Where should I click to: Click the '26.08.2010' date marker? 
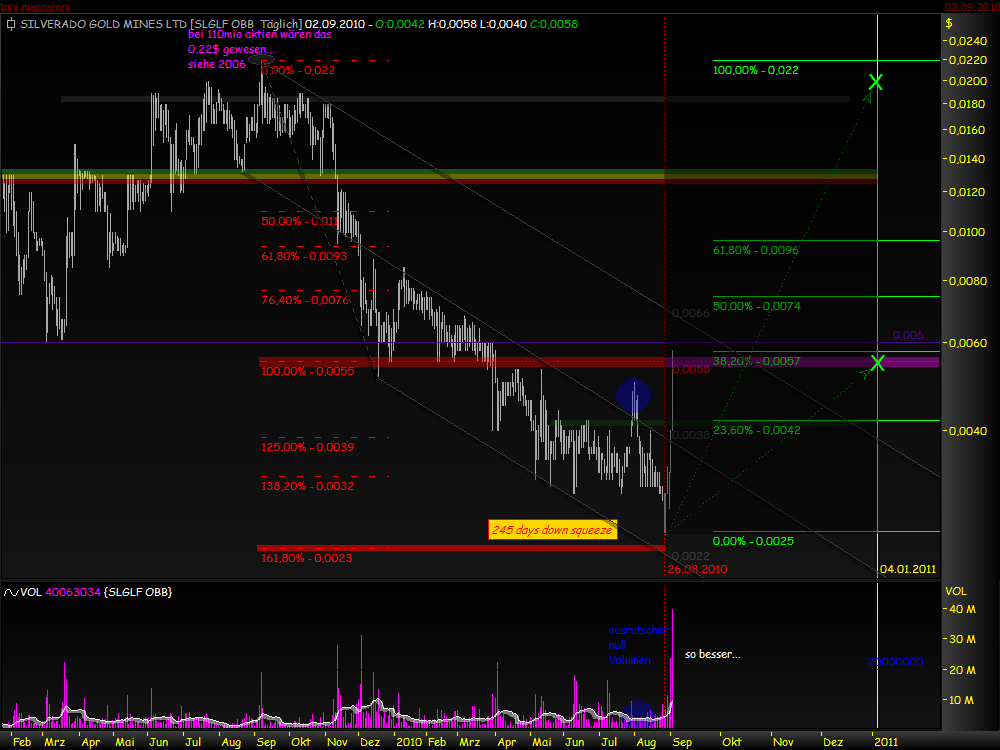[697, 568]
